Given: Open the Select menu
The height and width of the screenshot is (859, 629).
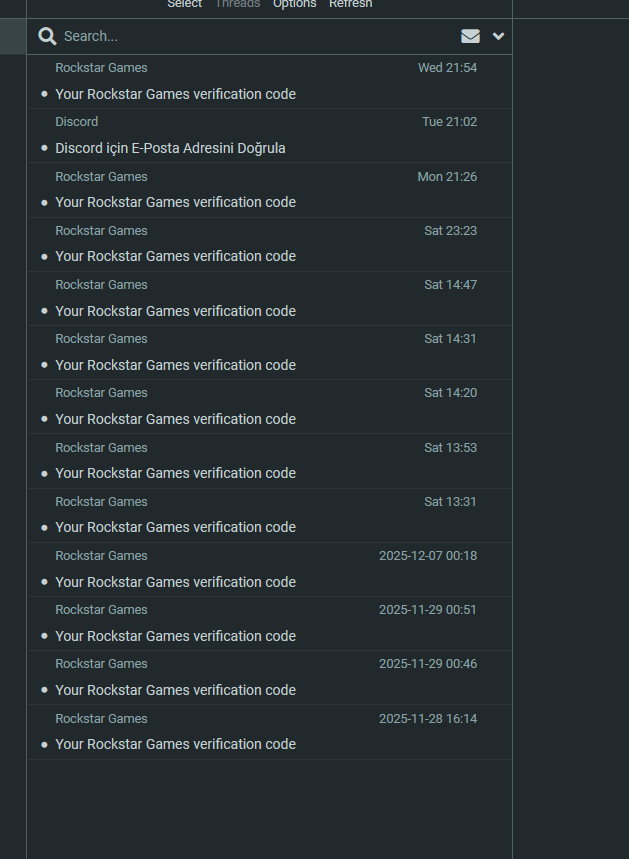Looking at the screenshot, I should tap(185, 4).
